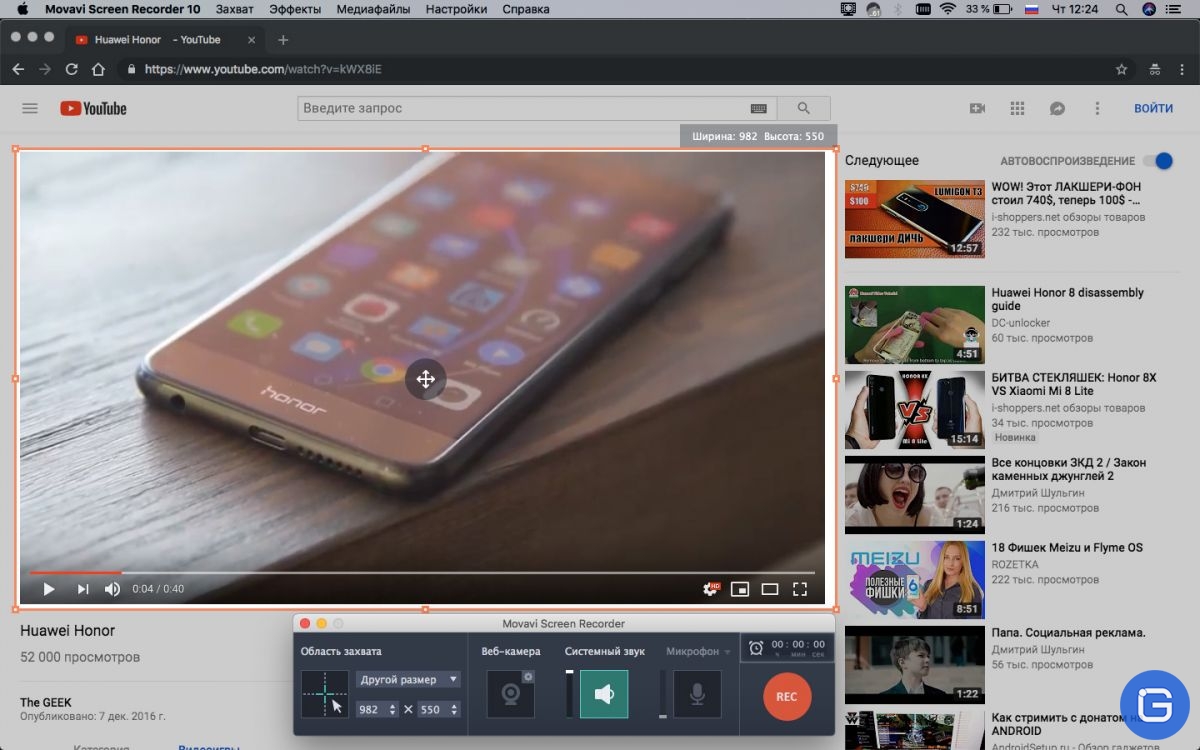Screen dimensions: 1200x750
Task: Open the Apple menu
Action: pos(21,9)
